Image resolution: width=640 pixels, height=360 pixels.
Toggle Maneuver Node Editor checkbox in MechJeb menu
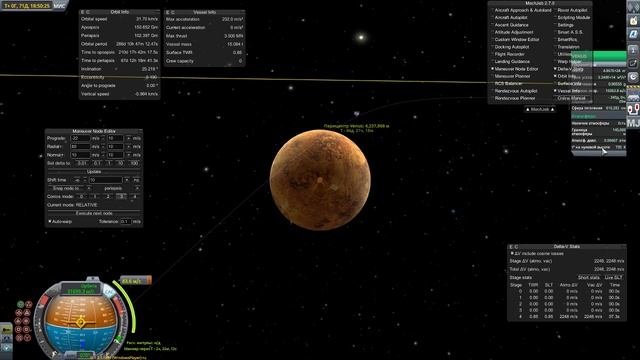493,69
